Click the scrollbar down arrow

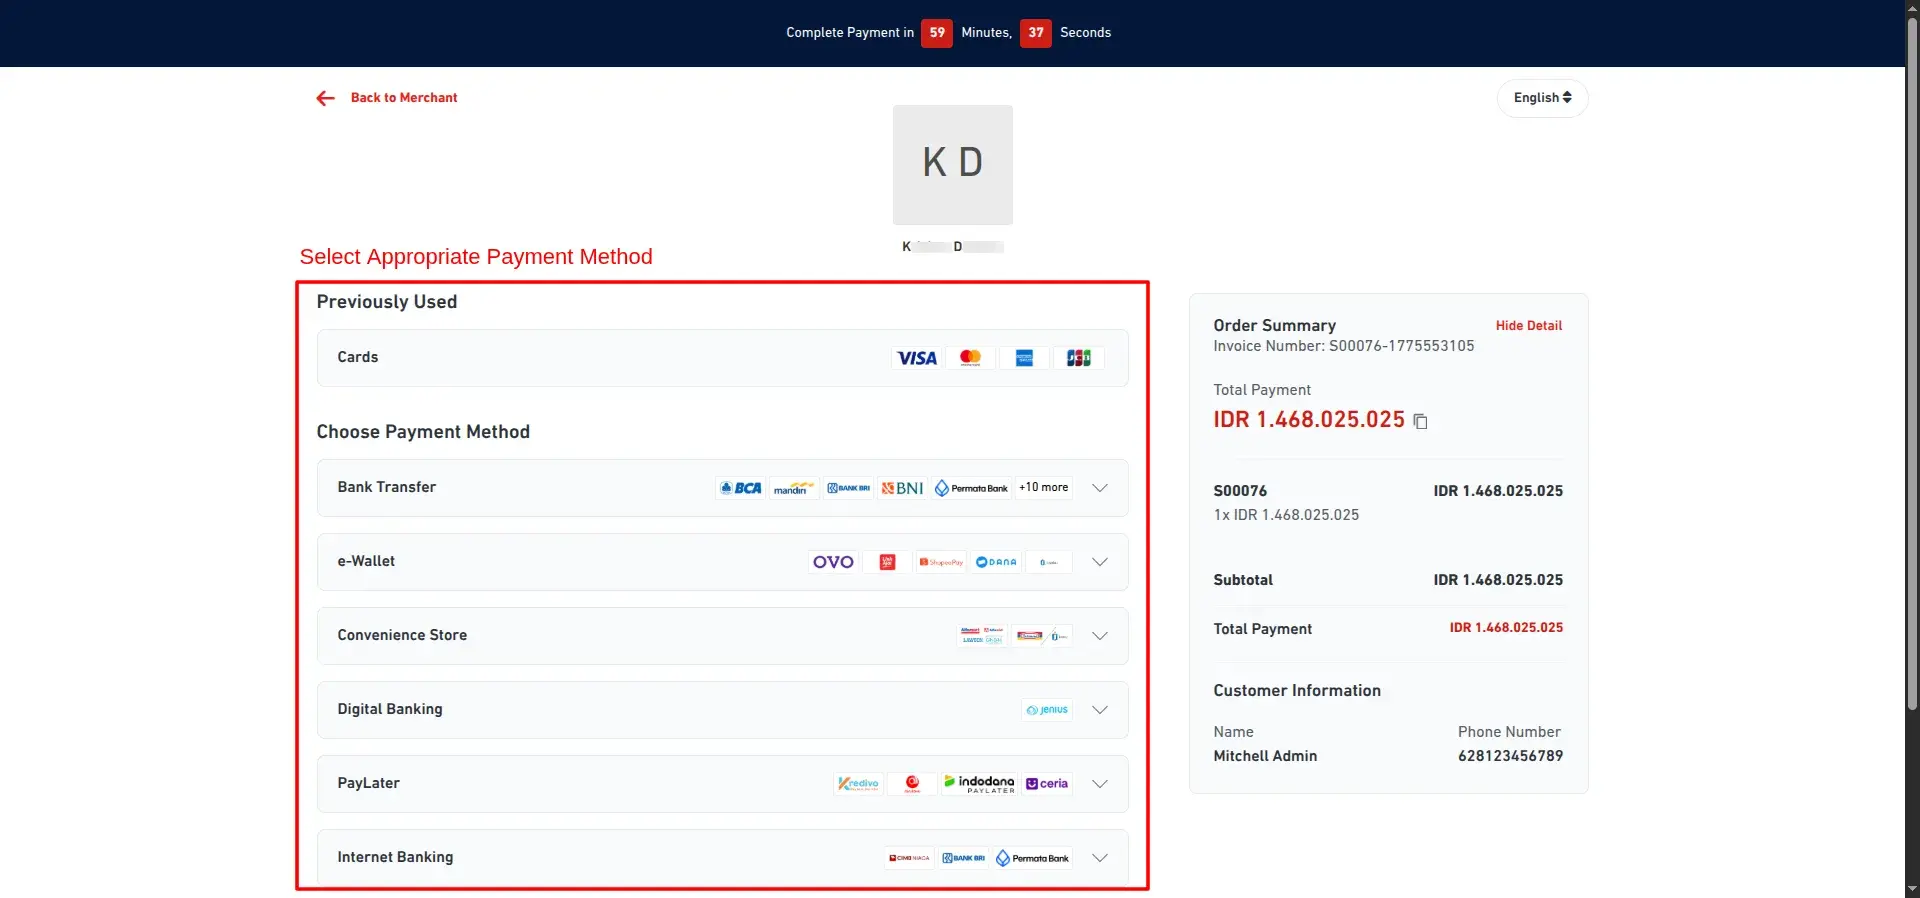tap(1912, 888)
